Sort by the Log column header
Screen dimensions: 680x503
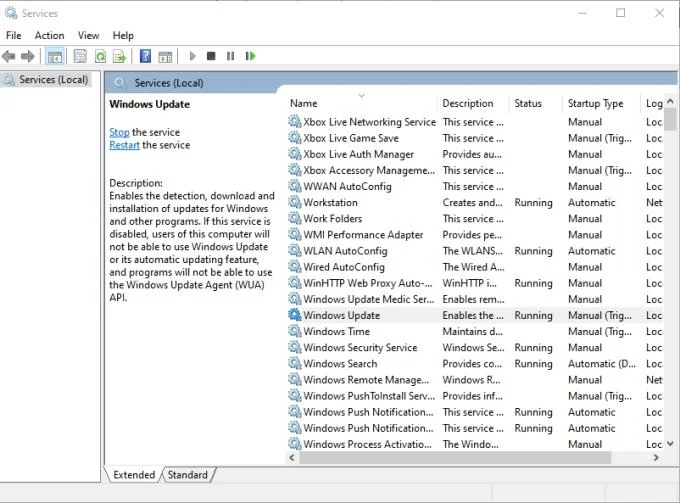pos(653,103)
